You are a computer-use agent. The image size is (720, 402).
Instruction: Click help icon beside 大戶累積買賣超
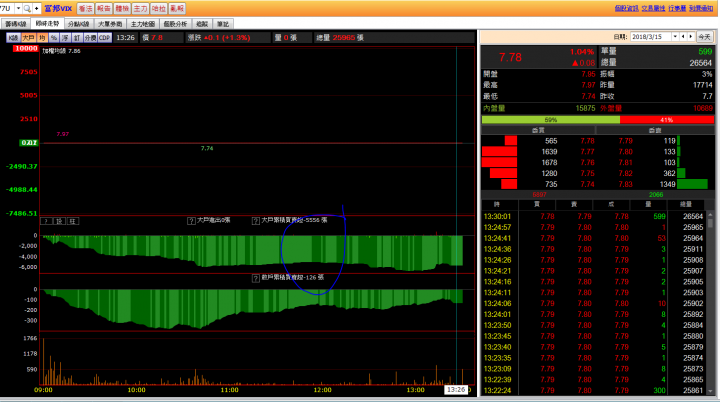[x=256, y=221]
